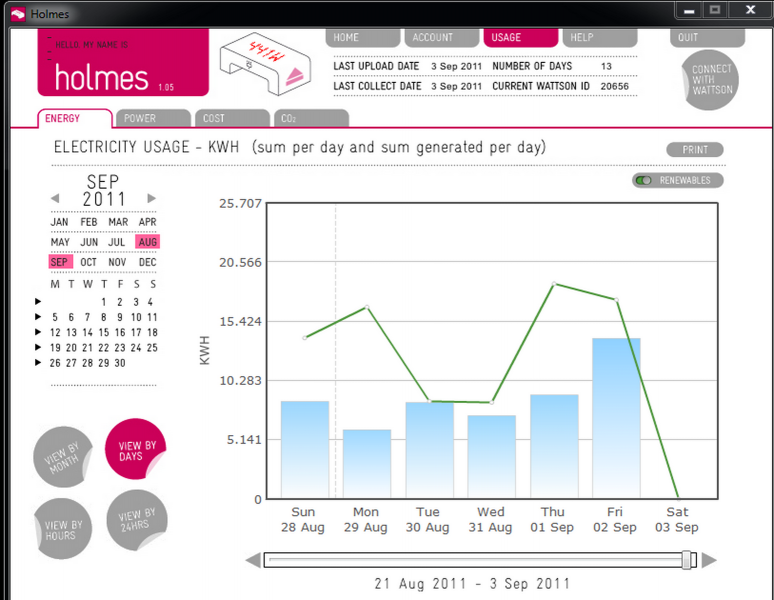The image size is (774, 600).
Task: Select OCT in the month grid
Action: [89, 262]
